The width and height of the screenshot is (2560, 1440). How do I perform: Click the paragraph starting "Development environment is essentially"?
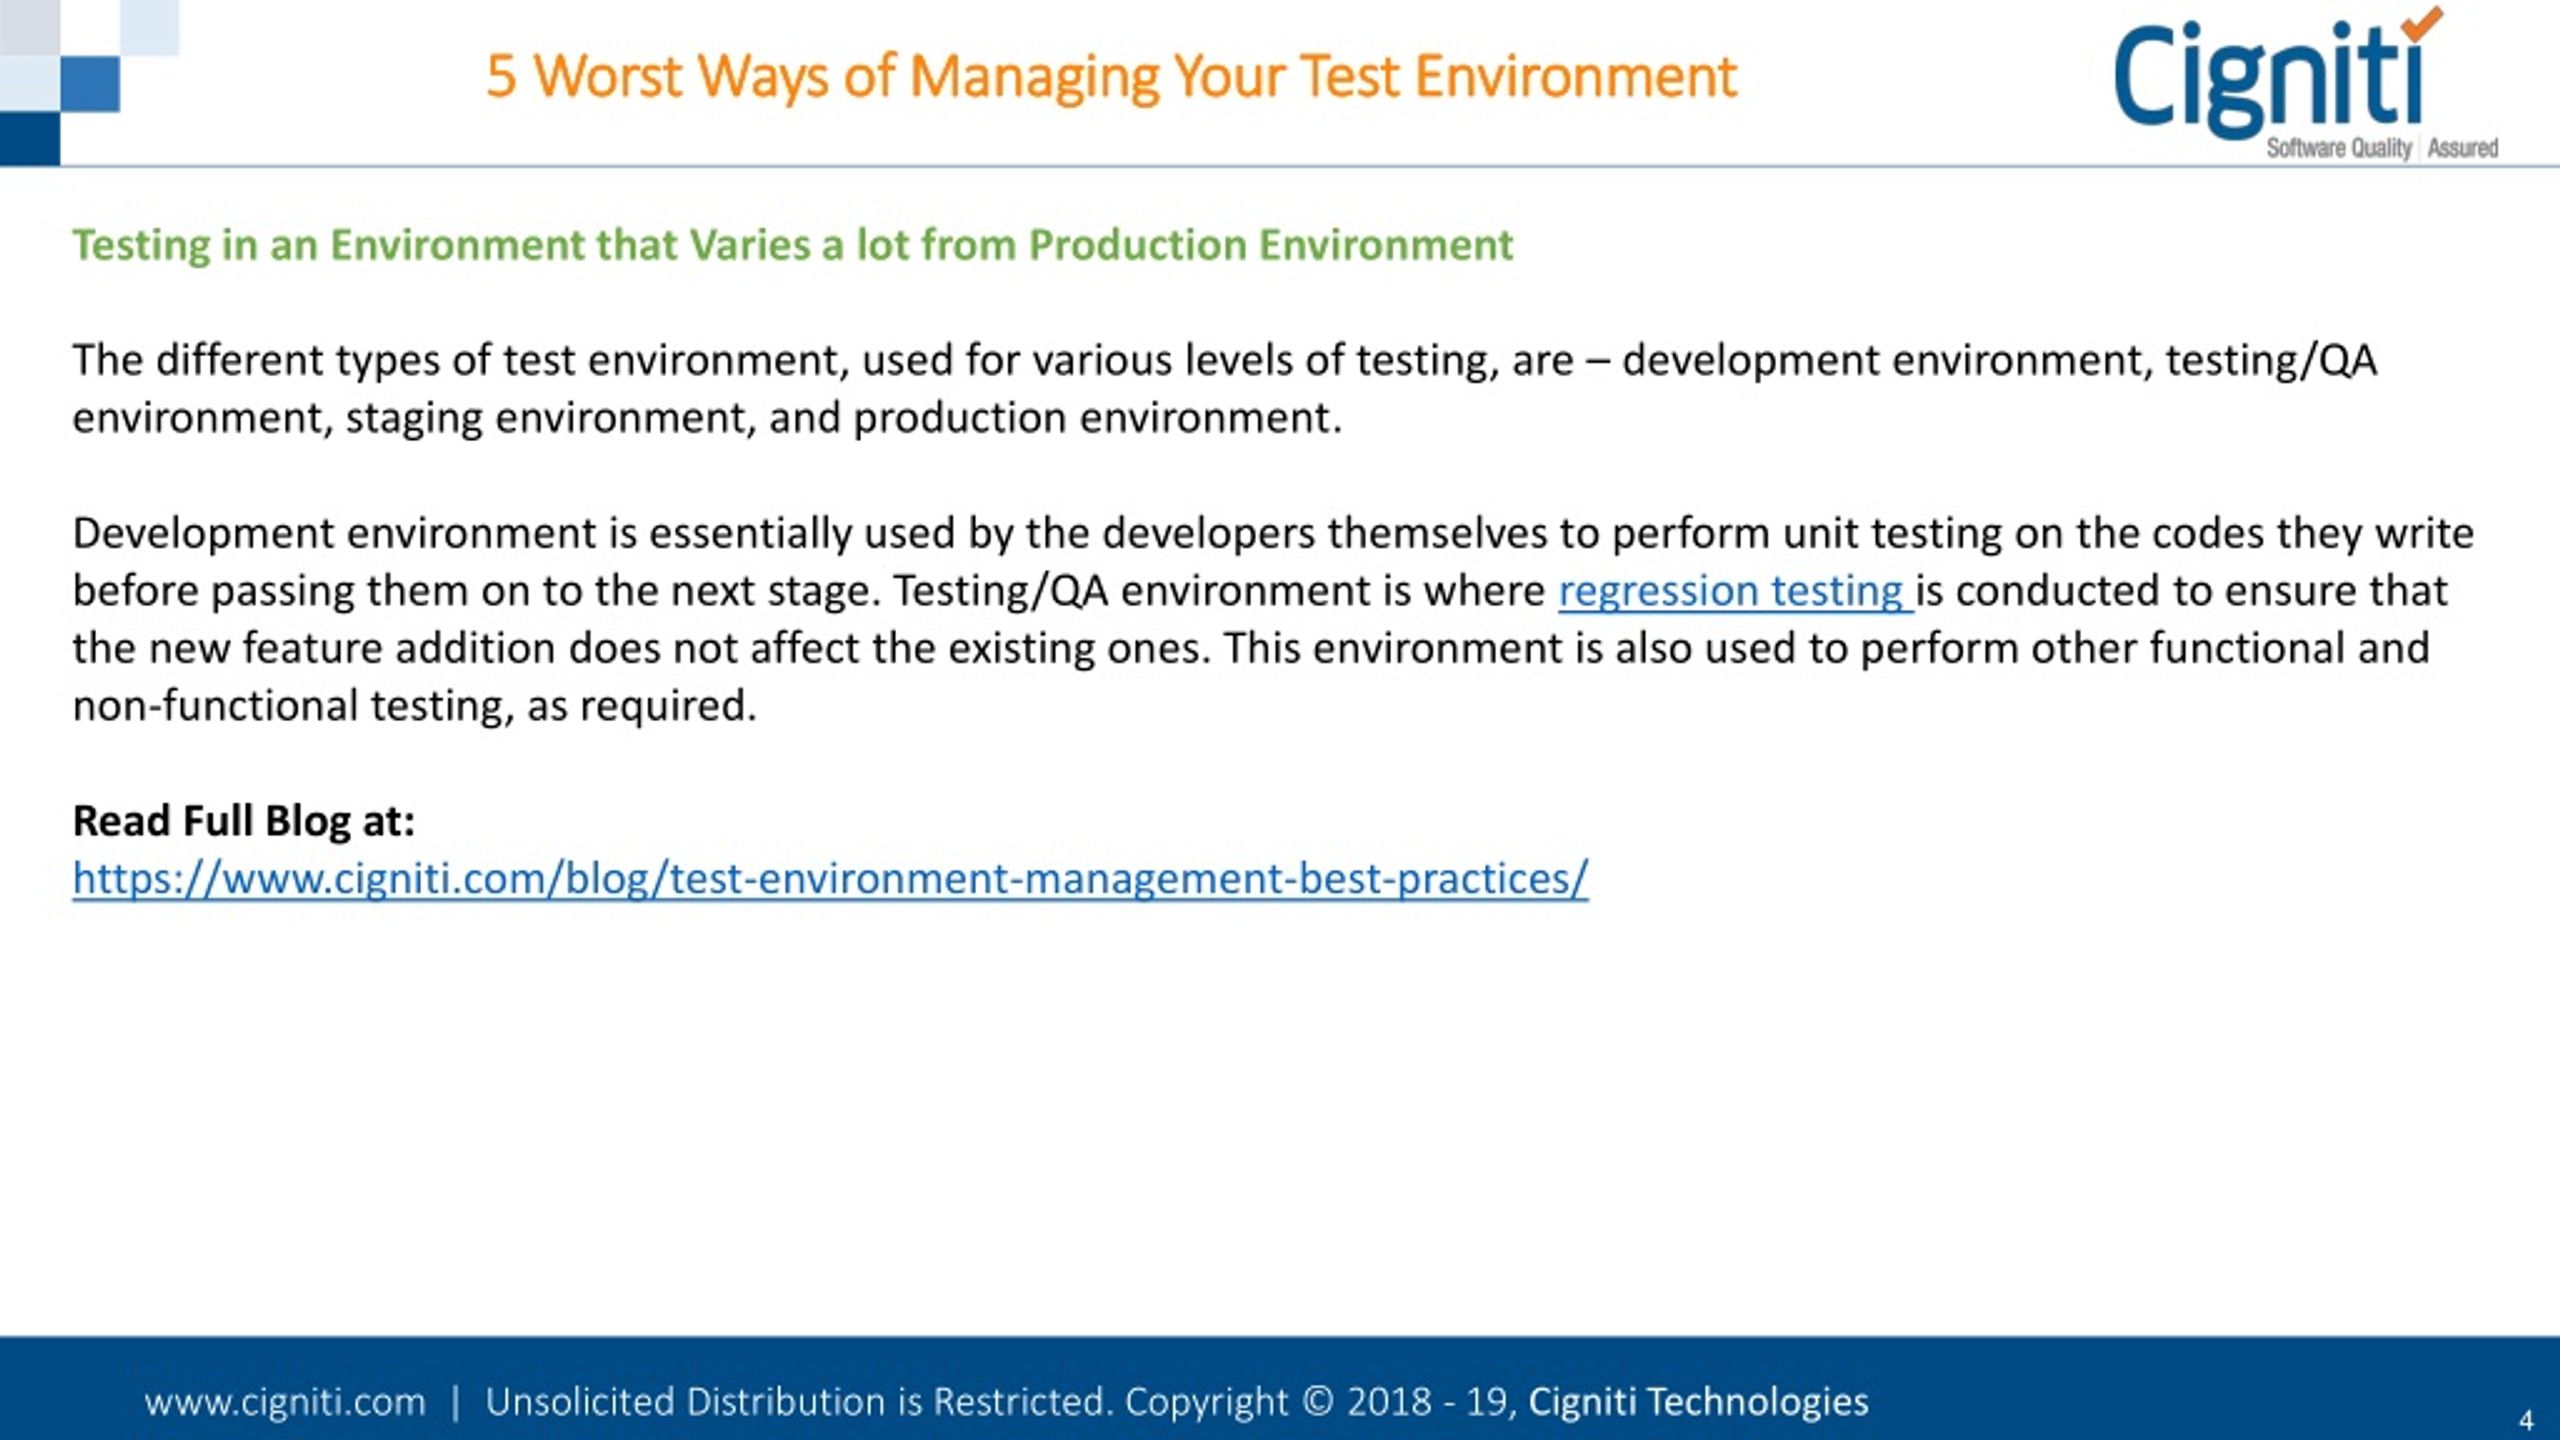coord(1273,620)
